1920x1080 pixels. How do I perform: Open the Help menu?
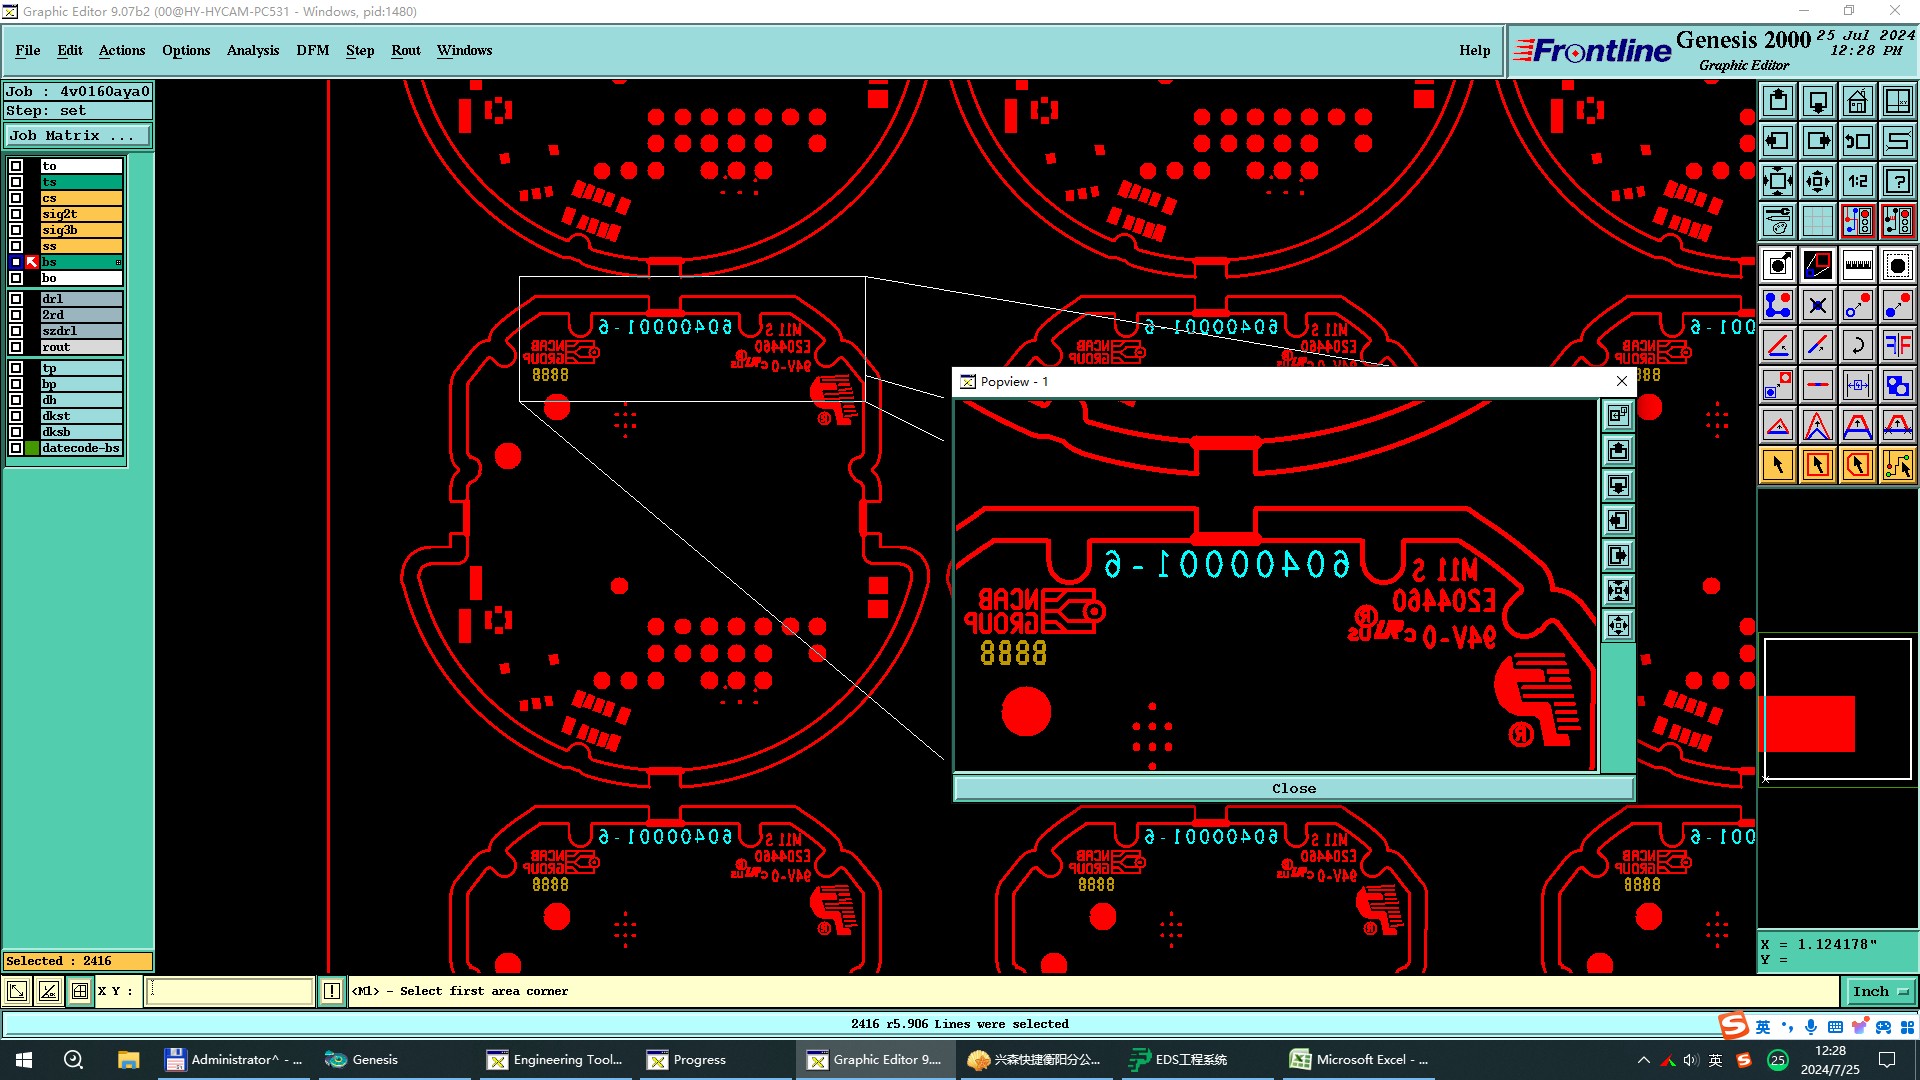(x=1474, y=50)
